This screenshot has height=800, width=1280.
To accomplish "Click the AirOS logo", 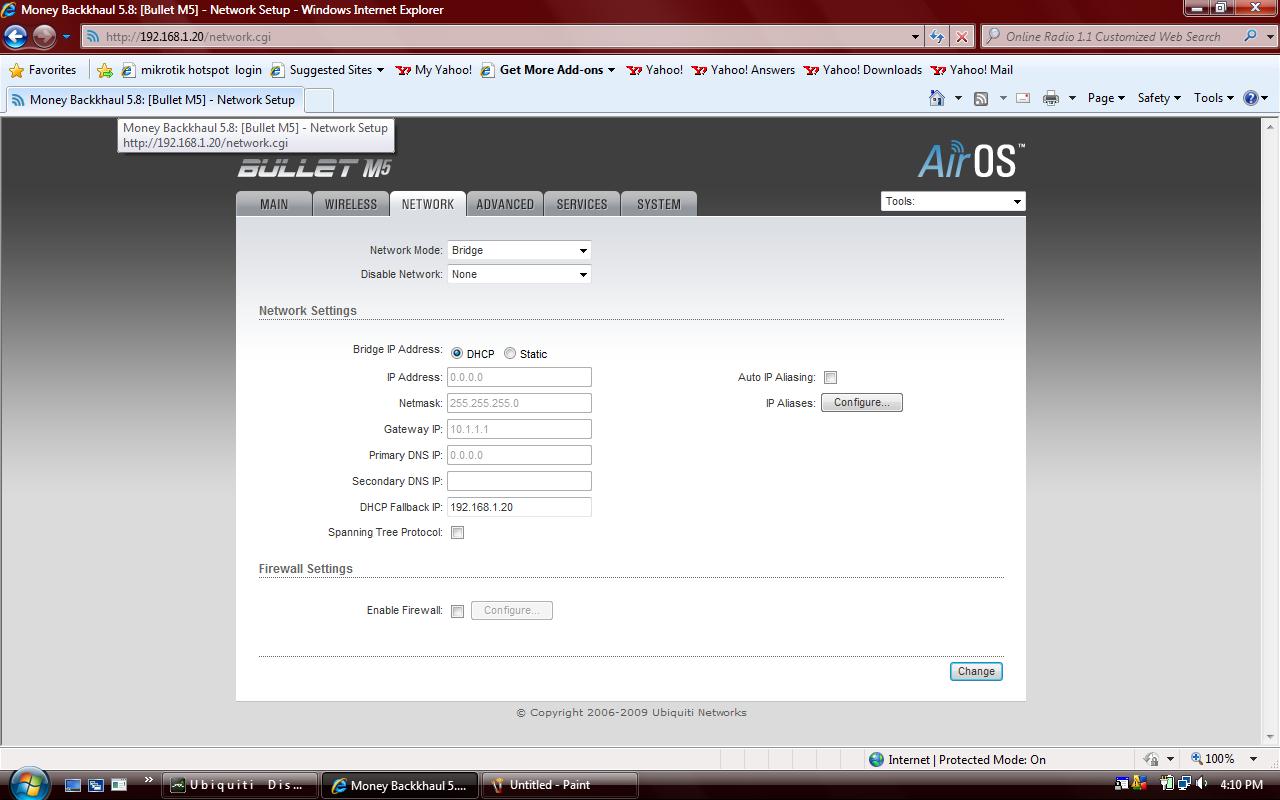I will click(x=971, y=160).
